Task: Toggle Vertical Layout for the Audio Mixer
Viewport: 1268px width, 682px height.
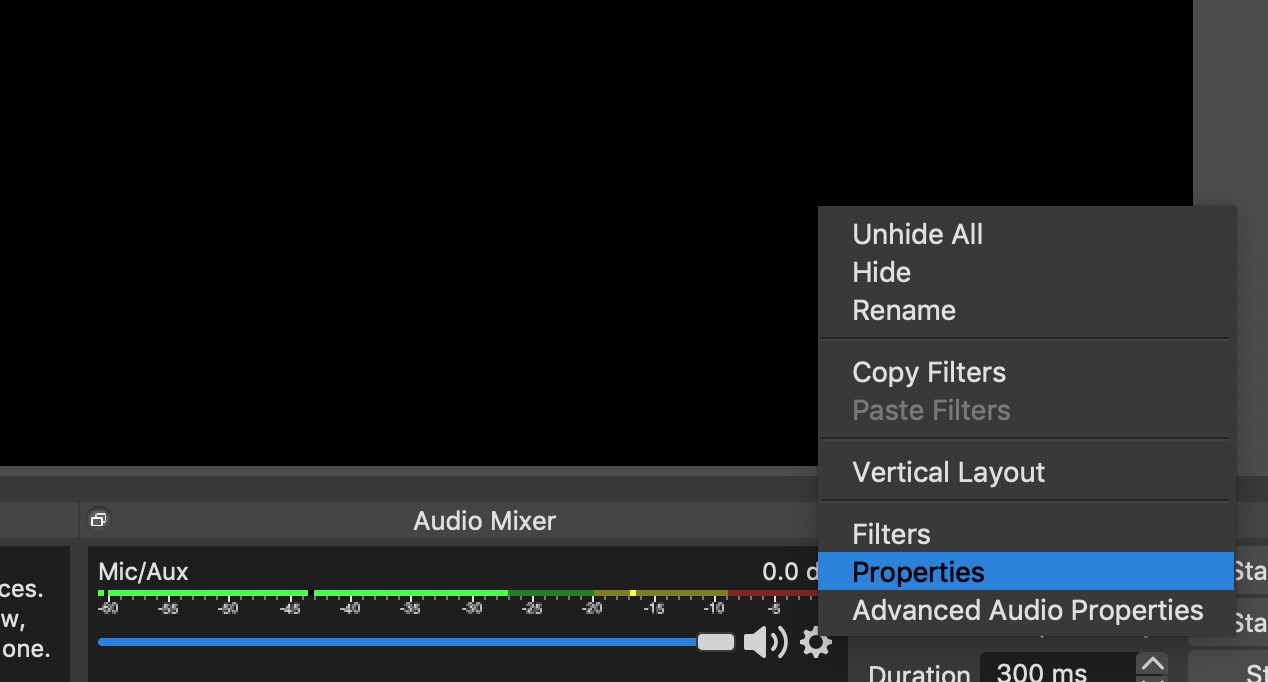Action: tap(948, 471)
